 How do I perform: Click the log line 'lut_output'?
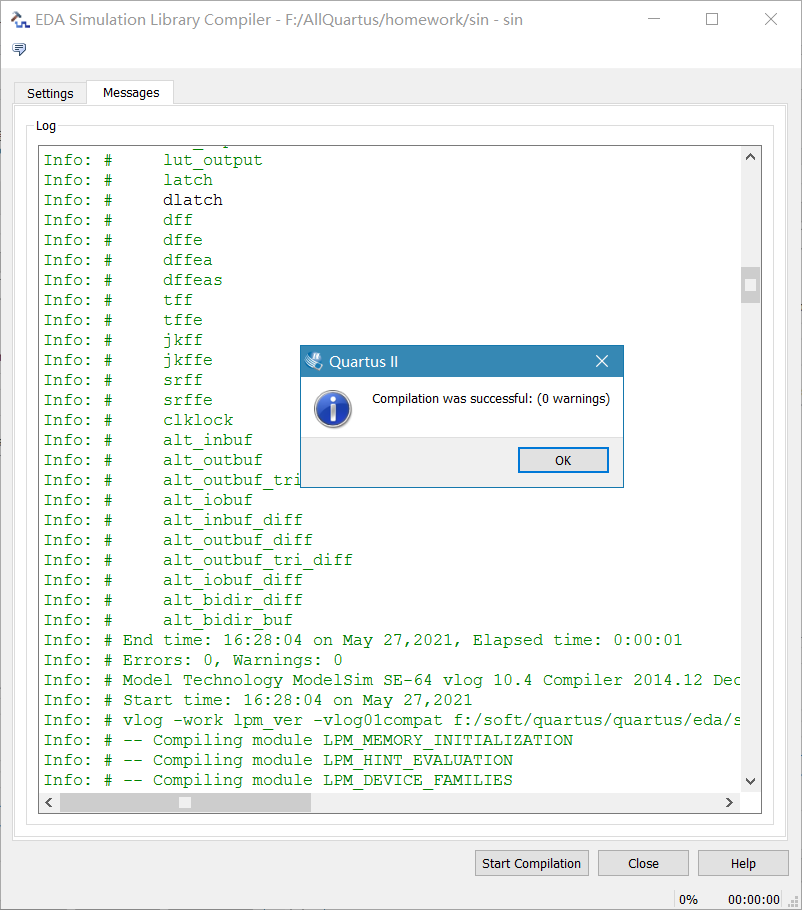tap(212, 160)
